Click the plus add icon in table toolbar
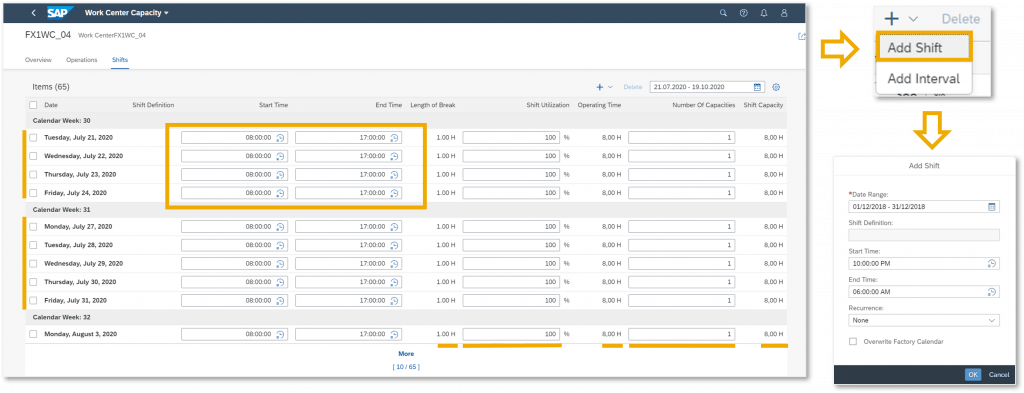This screenshot has height=393, width=1024. (600, 87)
